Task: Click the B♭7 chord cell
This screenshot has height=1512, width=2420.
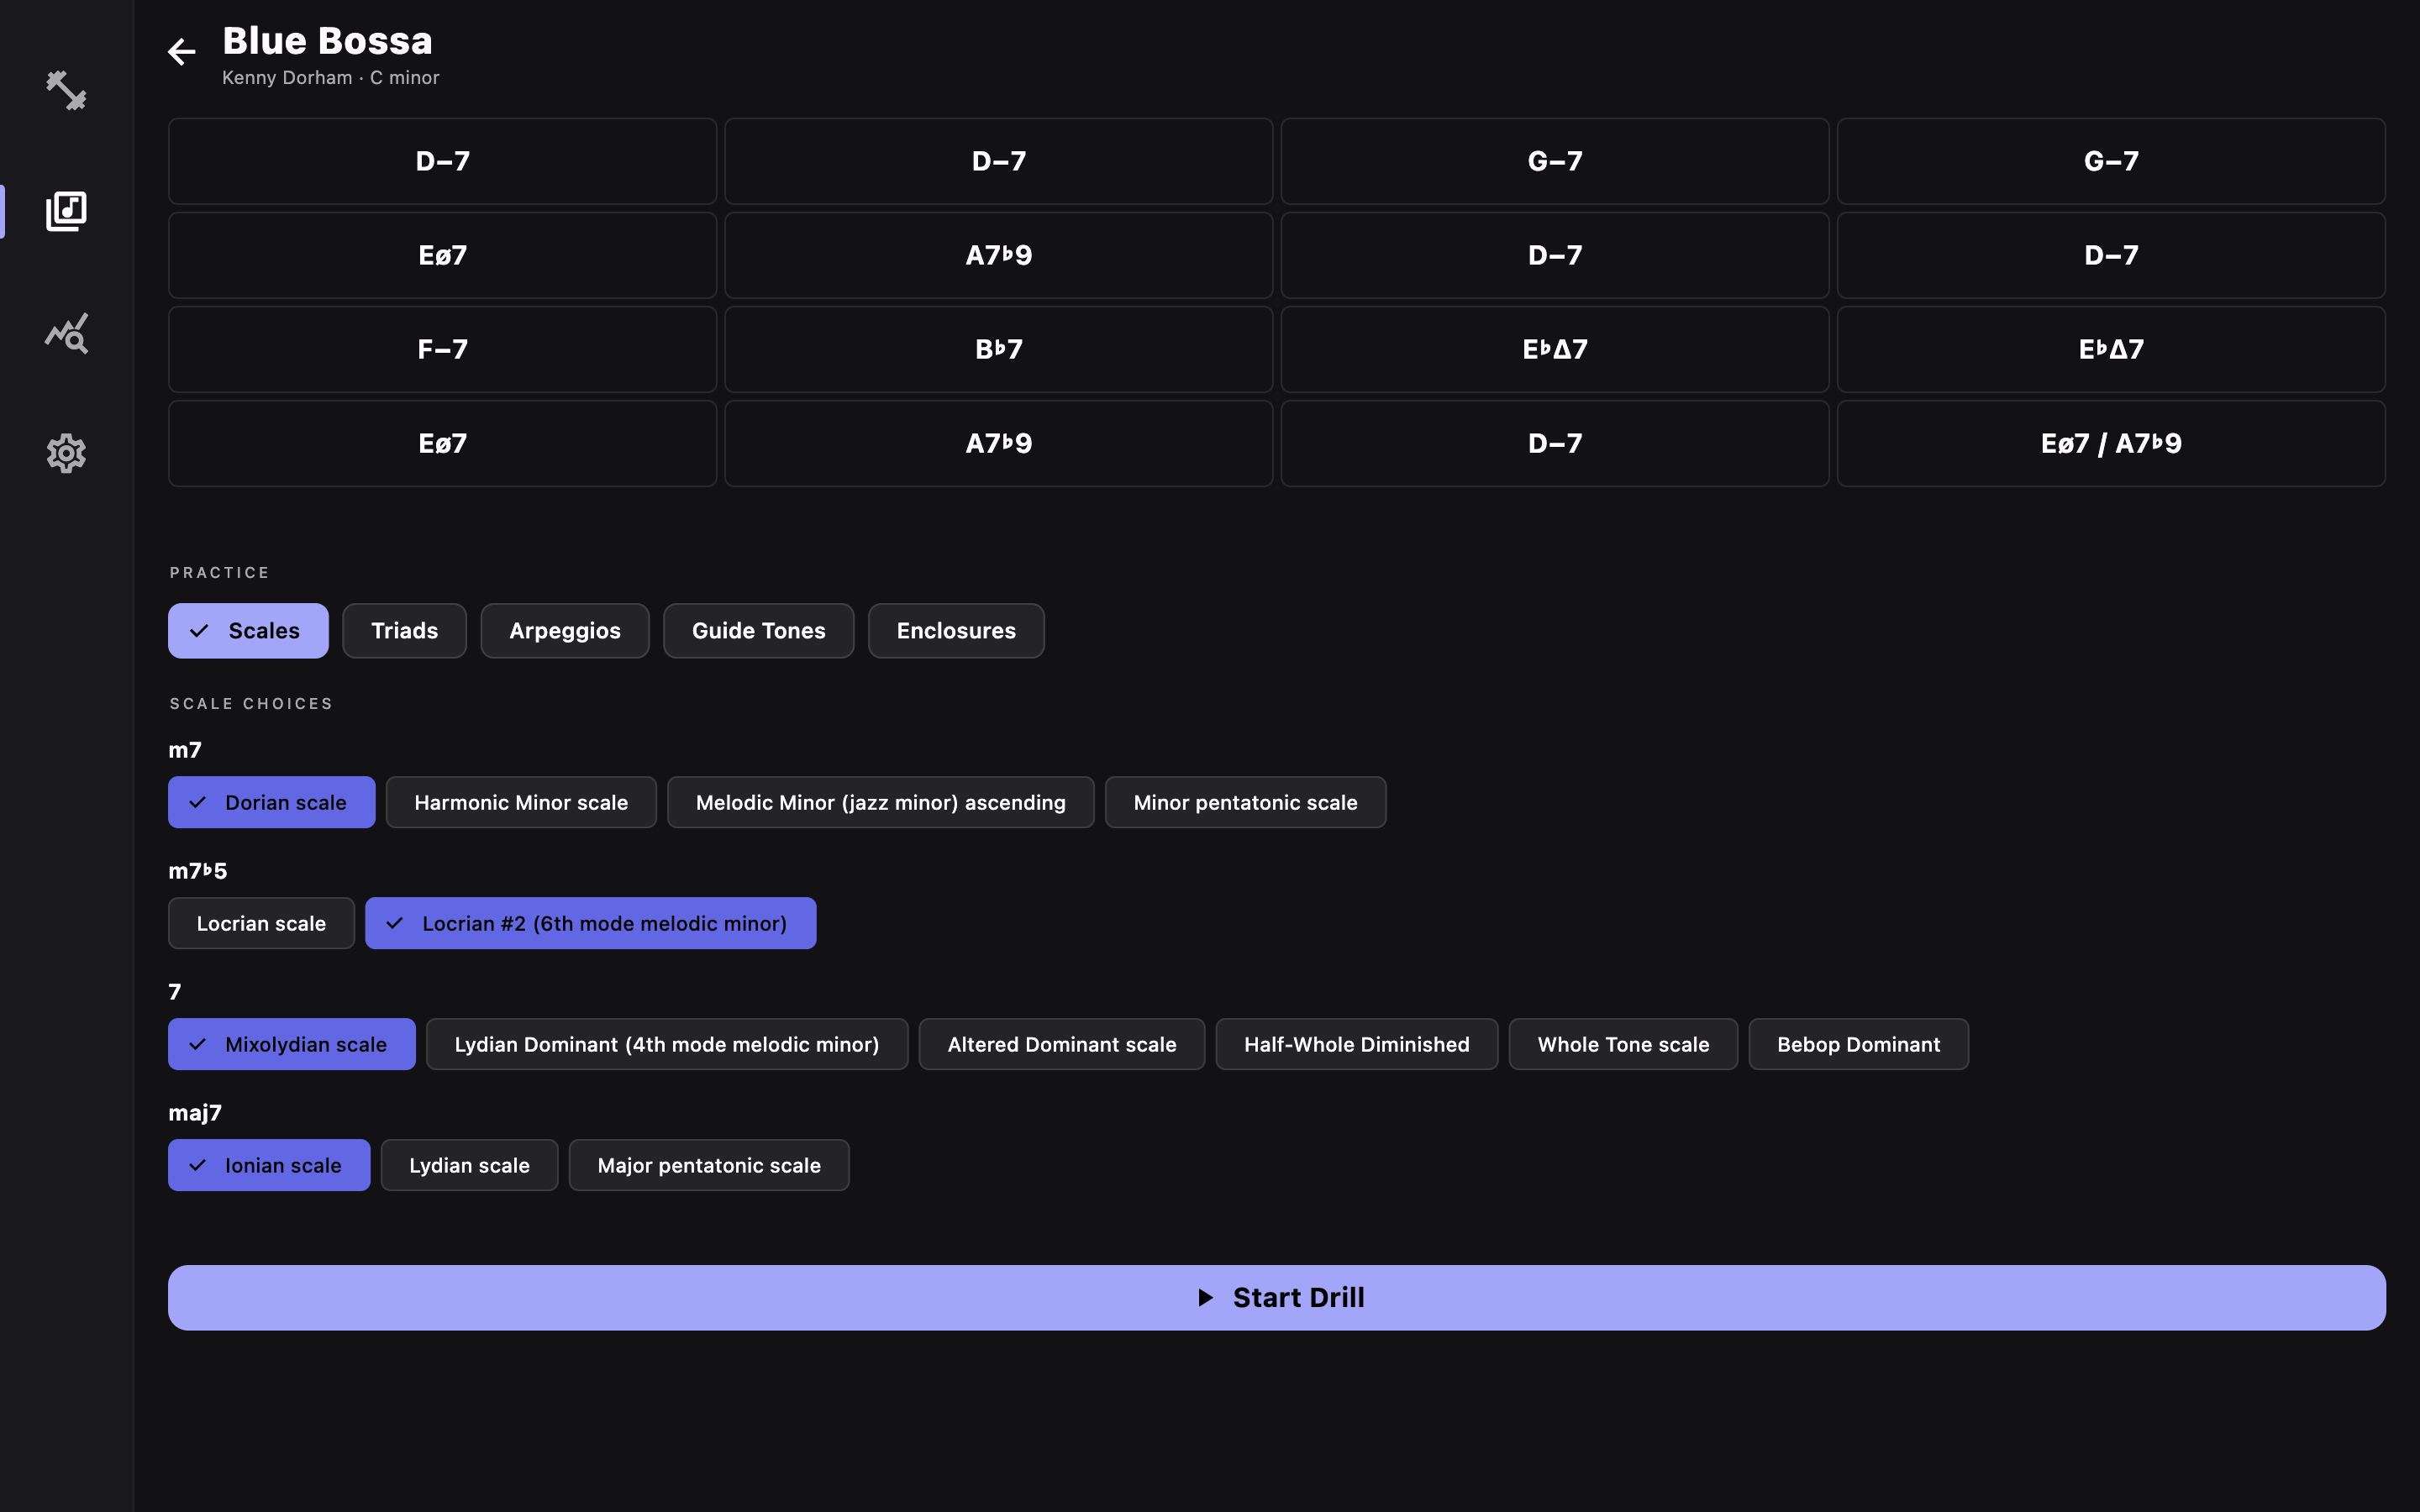Action: 998,349
